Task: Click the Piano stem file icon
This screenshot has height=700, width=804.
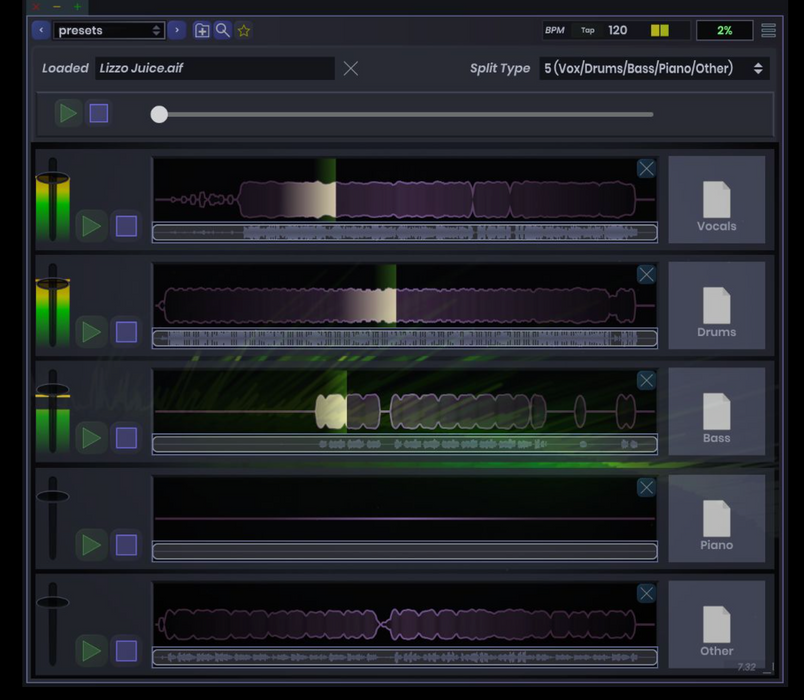Action: (x=716, y=520)
